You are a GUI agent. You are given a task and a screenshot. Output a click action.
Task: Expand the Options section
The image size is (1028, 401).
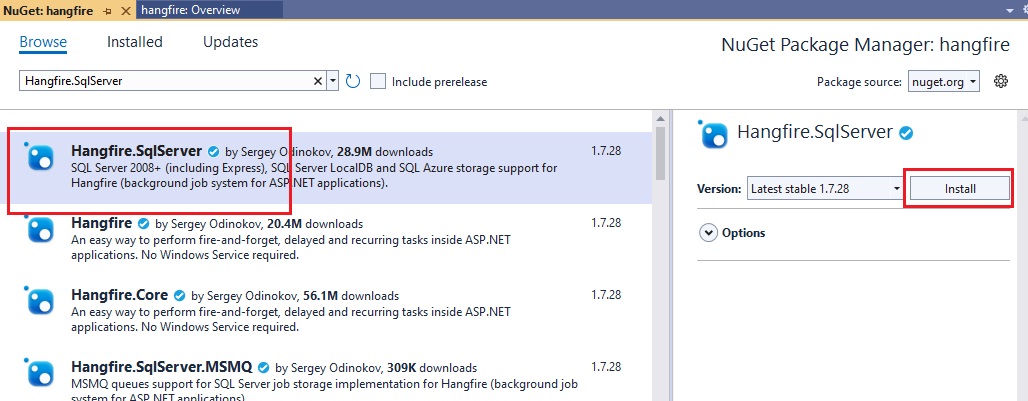pos(708,233)
